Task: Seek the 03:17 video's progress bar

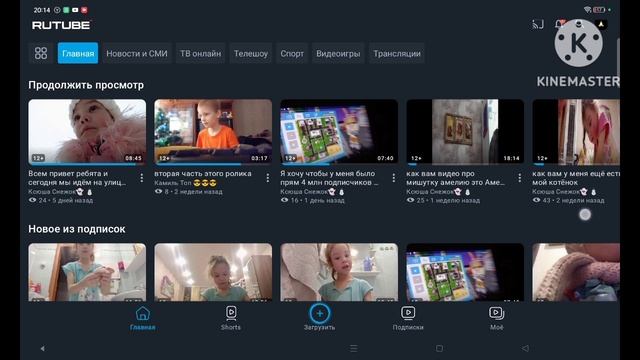Action: tap(213, 164)
